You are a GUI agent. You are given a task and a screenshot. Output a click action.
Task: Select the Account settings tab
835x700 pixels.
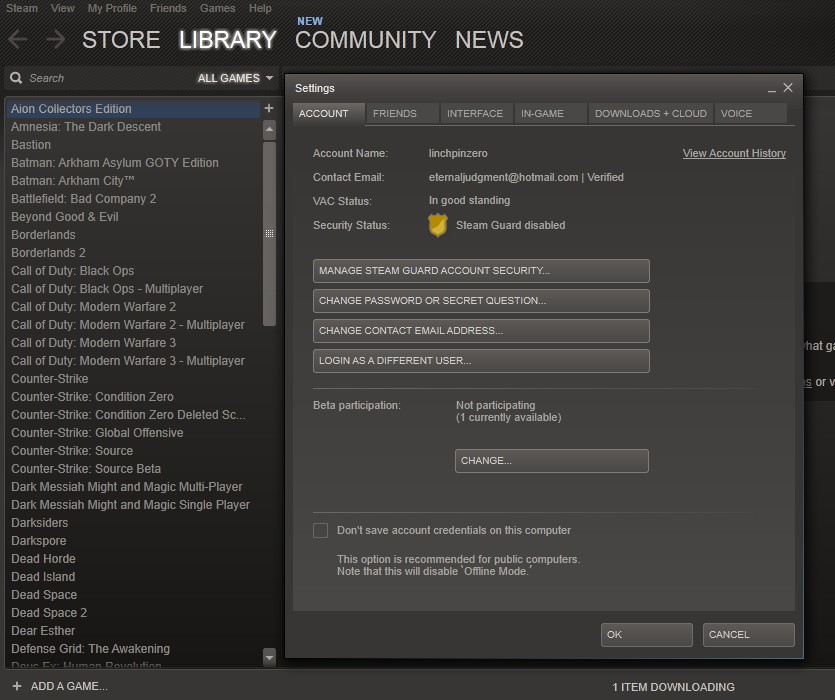(329, 113)
